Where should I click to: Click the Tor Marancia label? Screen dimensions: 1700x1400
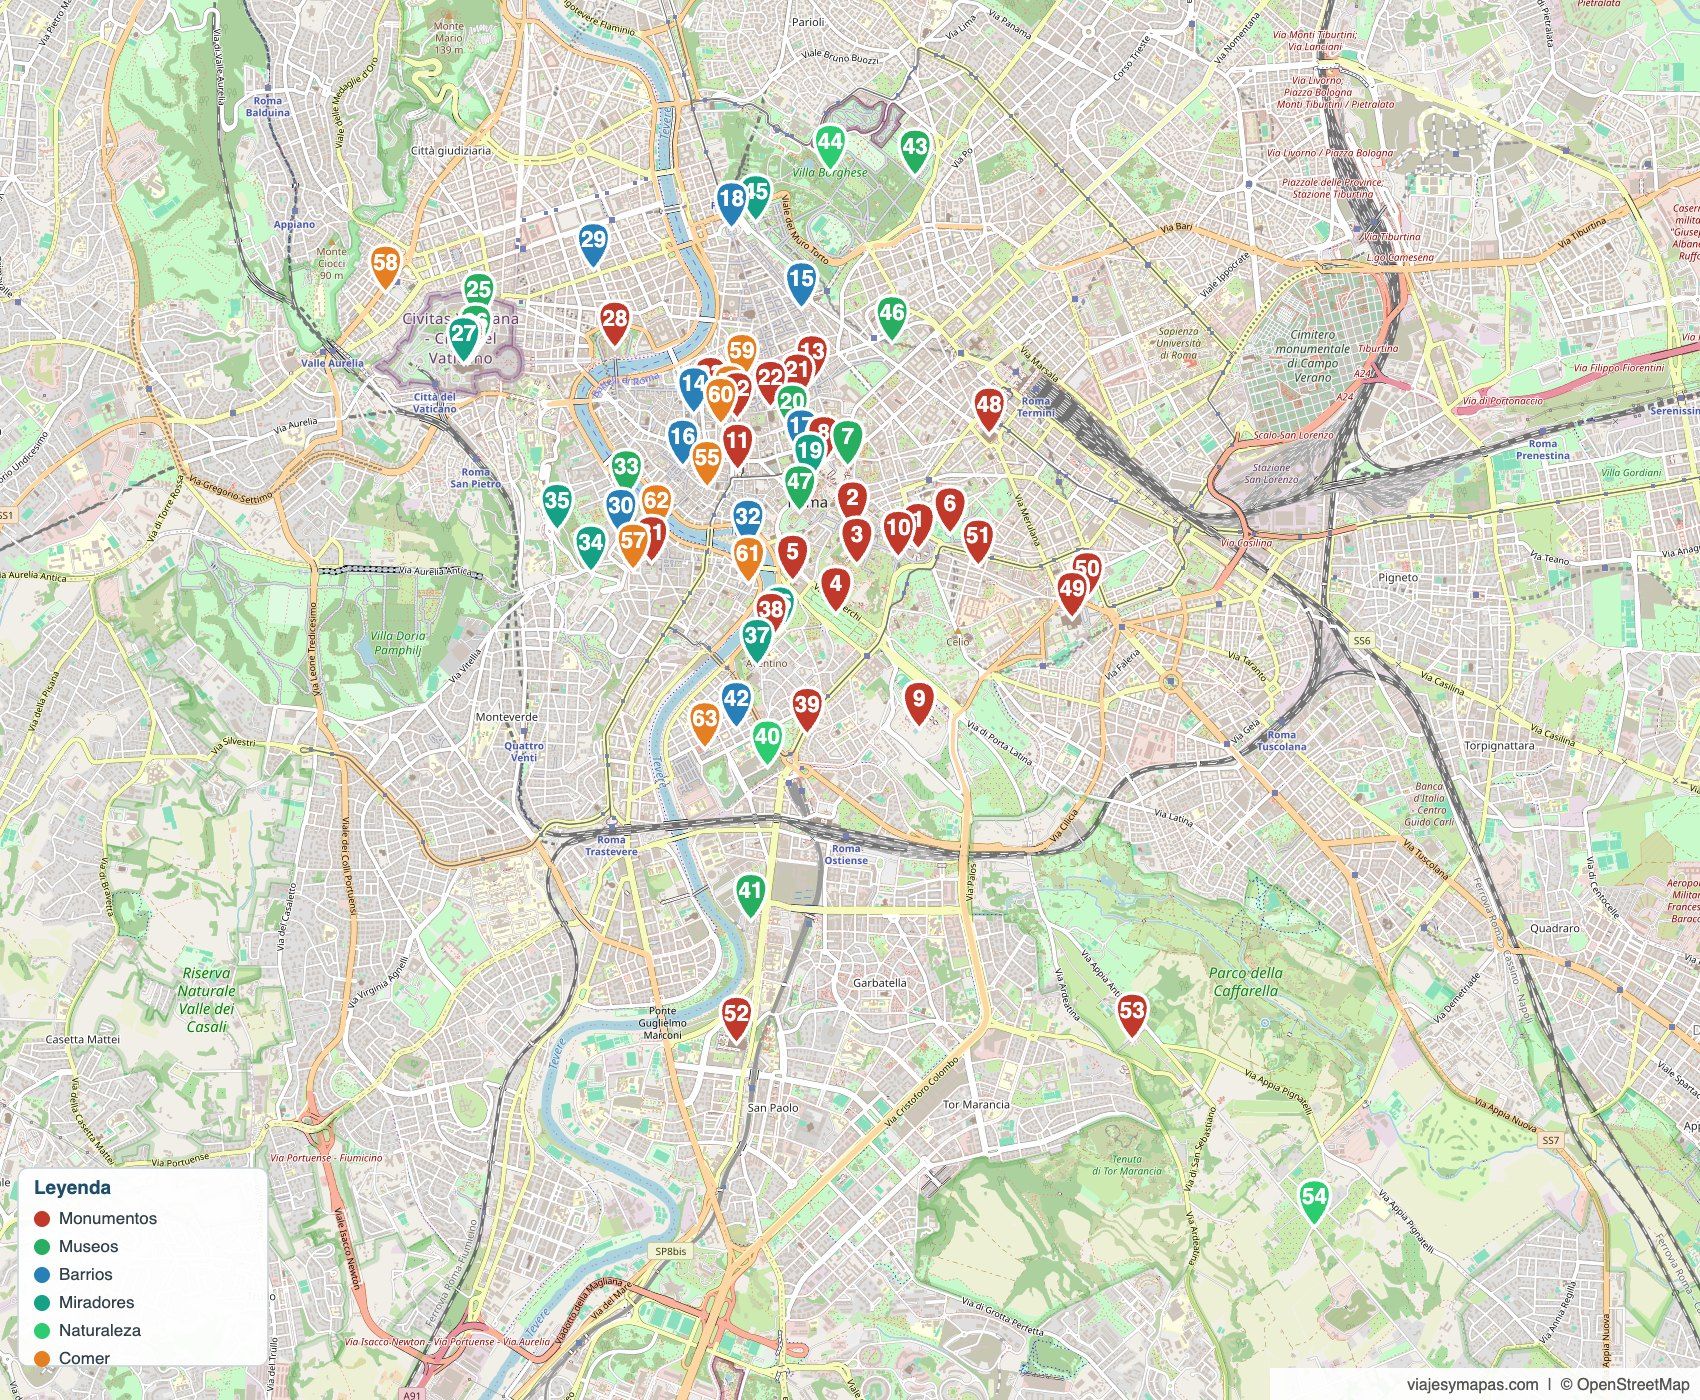coord(977,1105)
